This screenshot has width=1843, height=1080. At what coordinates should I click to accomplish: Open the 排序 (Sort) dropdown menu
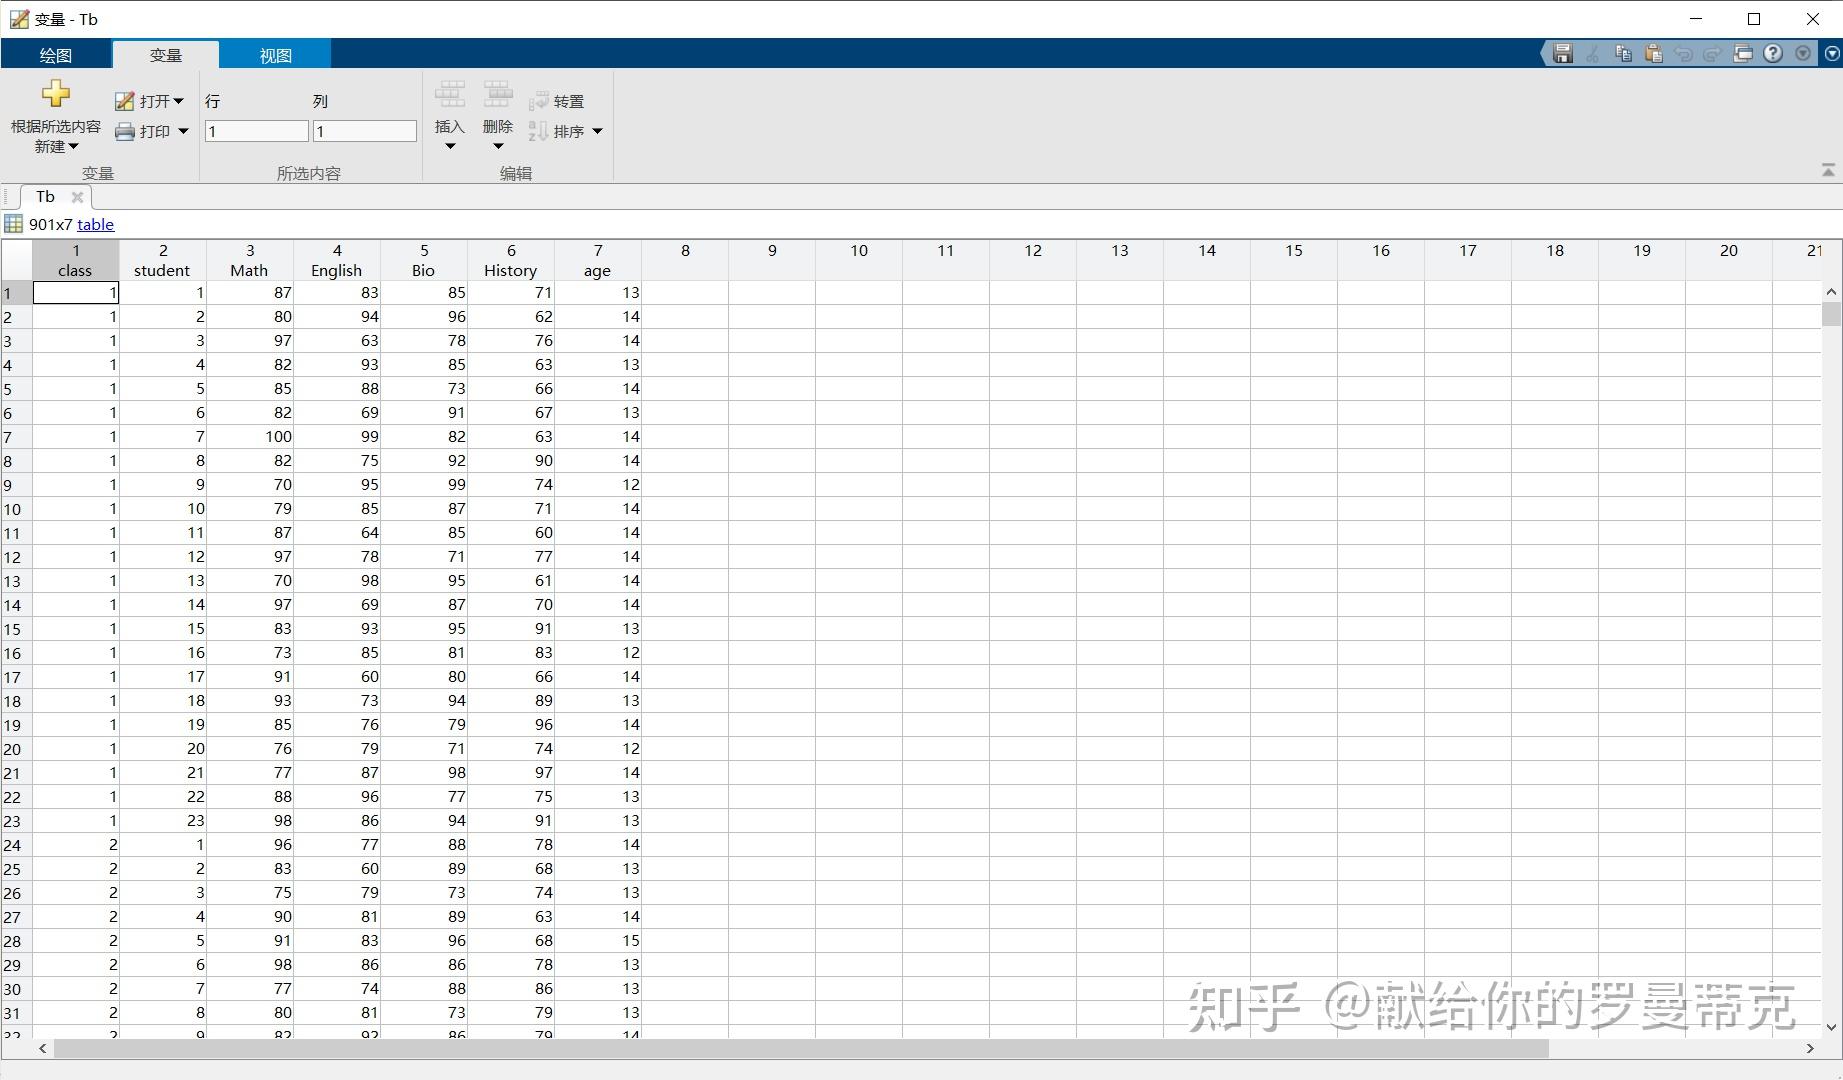597,131
